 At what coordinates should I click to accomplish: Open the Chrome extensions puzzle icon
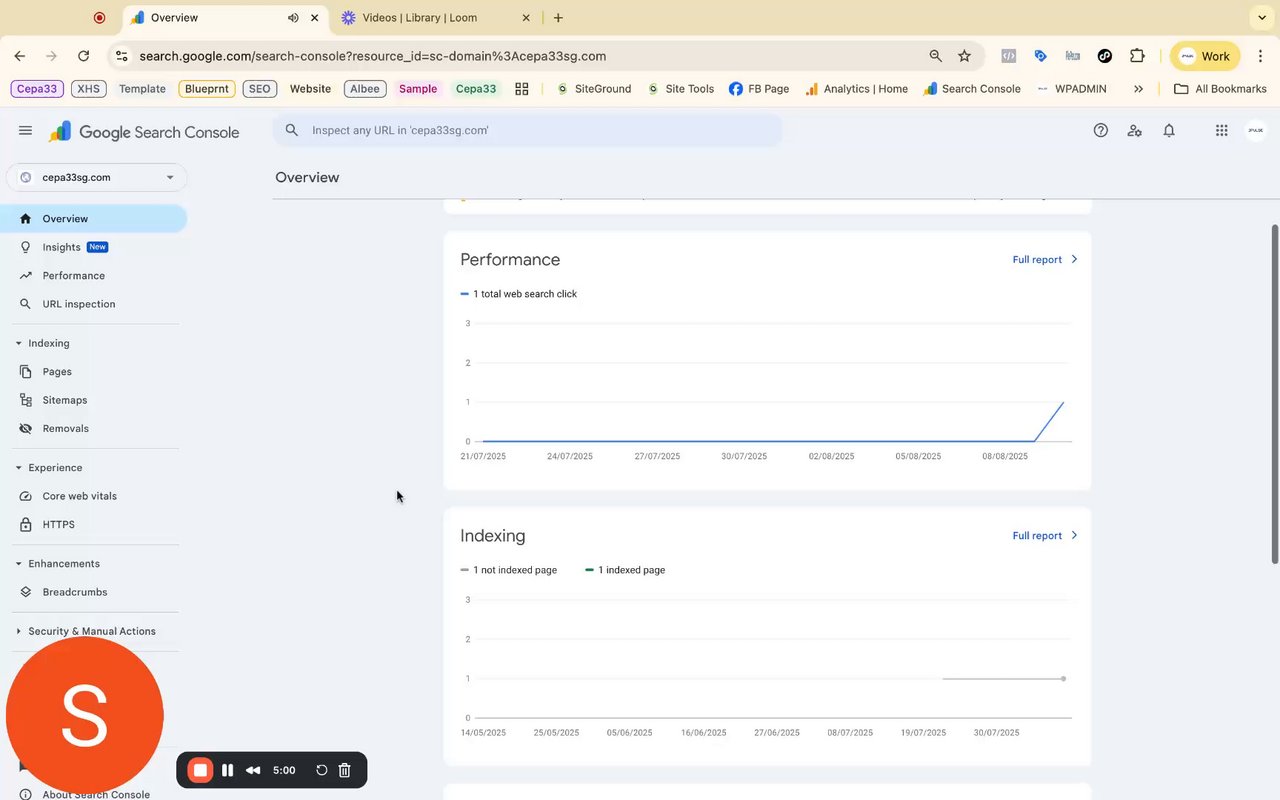pyautogui.click(x=1137, y=56)
